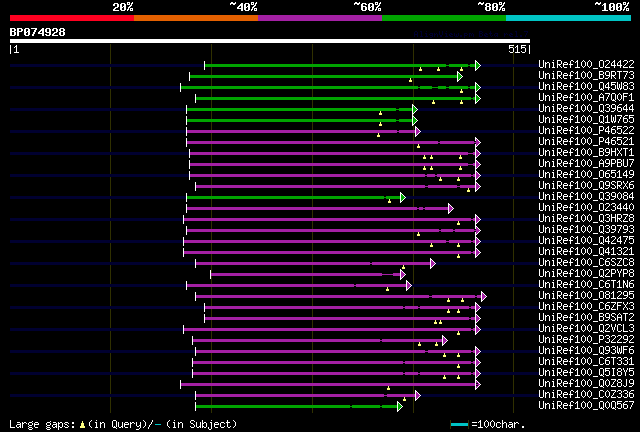The height and width of the screenshot is (432, 640).
Task: Click the green arrowhead ending the Q1W765 alignment
Action: coord(415,120)
